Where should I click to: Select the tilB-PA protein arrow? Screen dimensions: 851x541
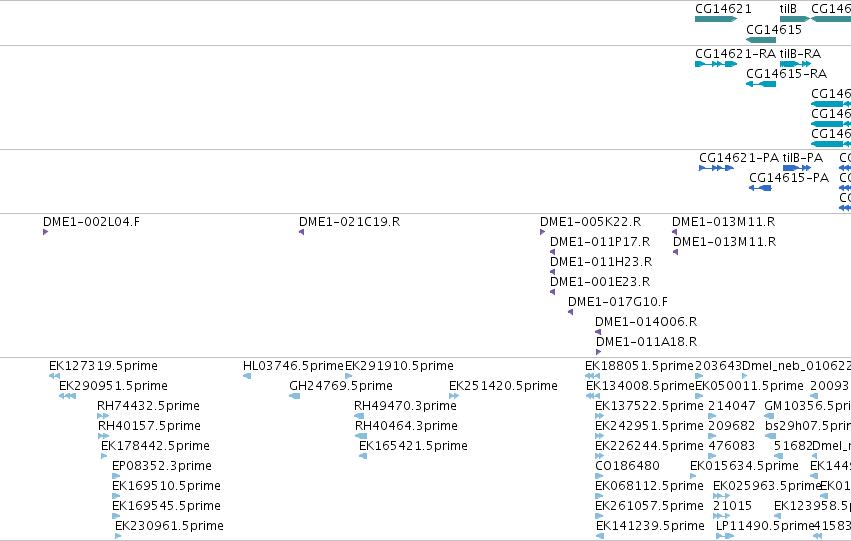(797, 168)
